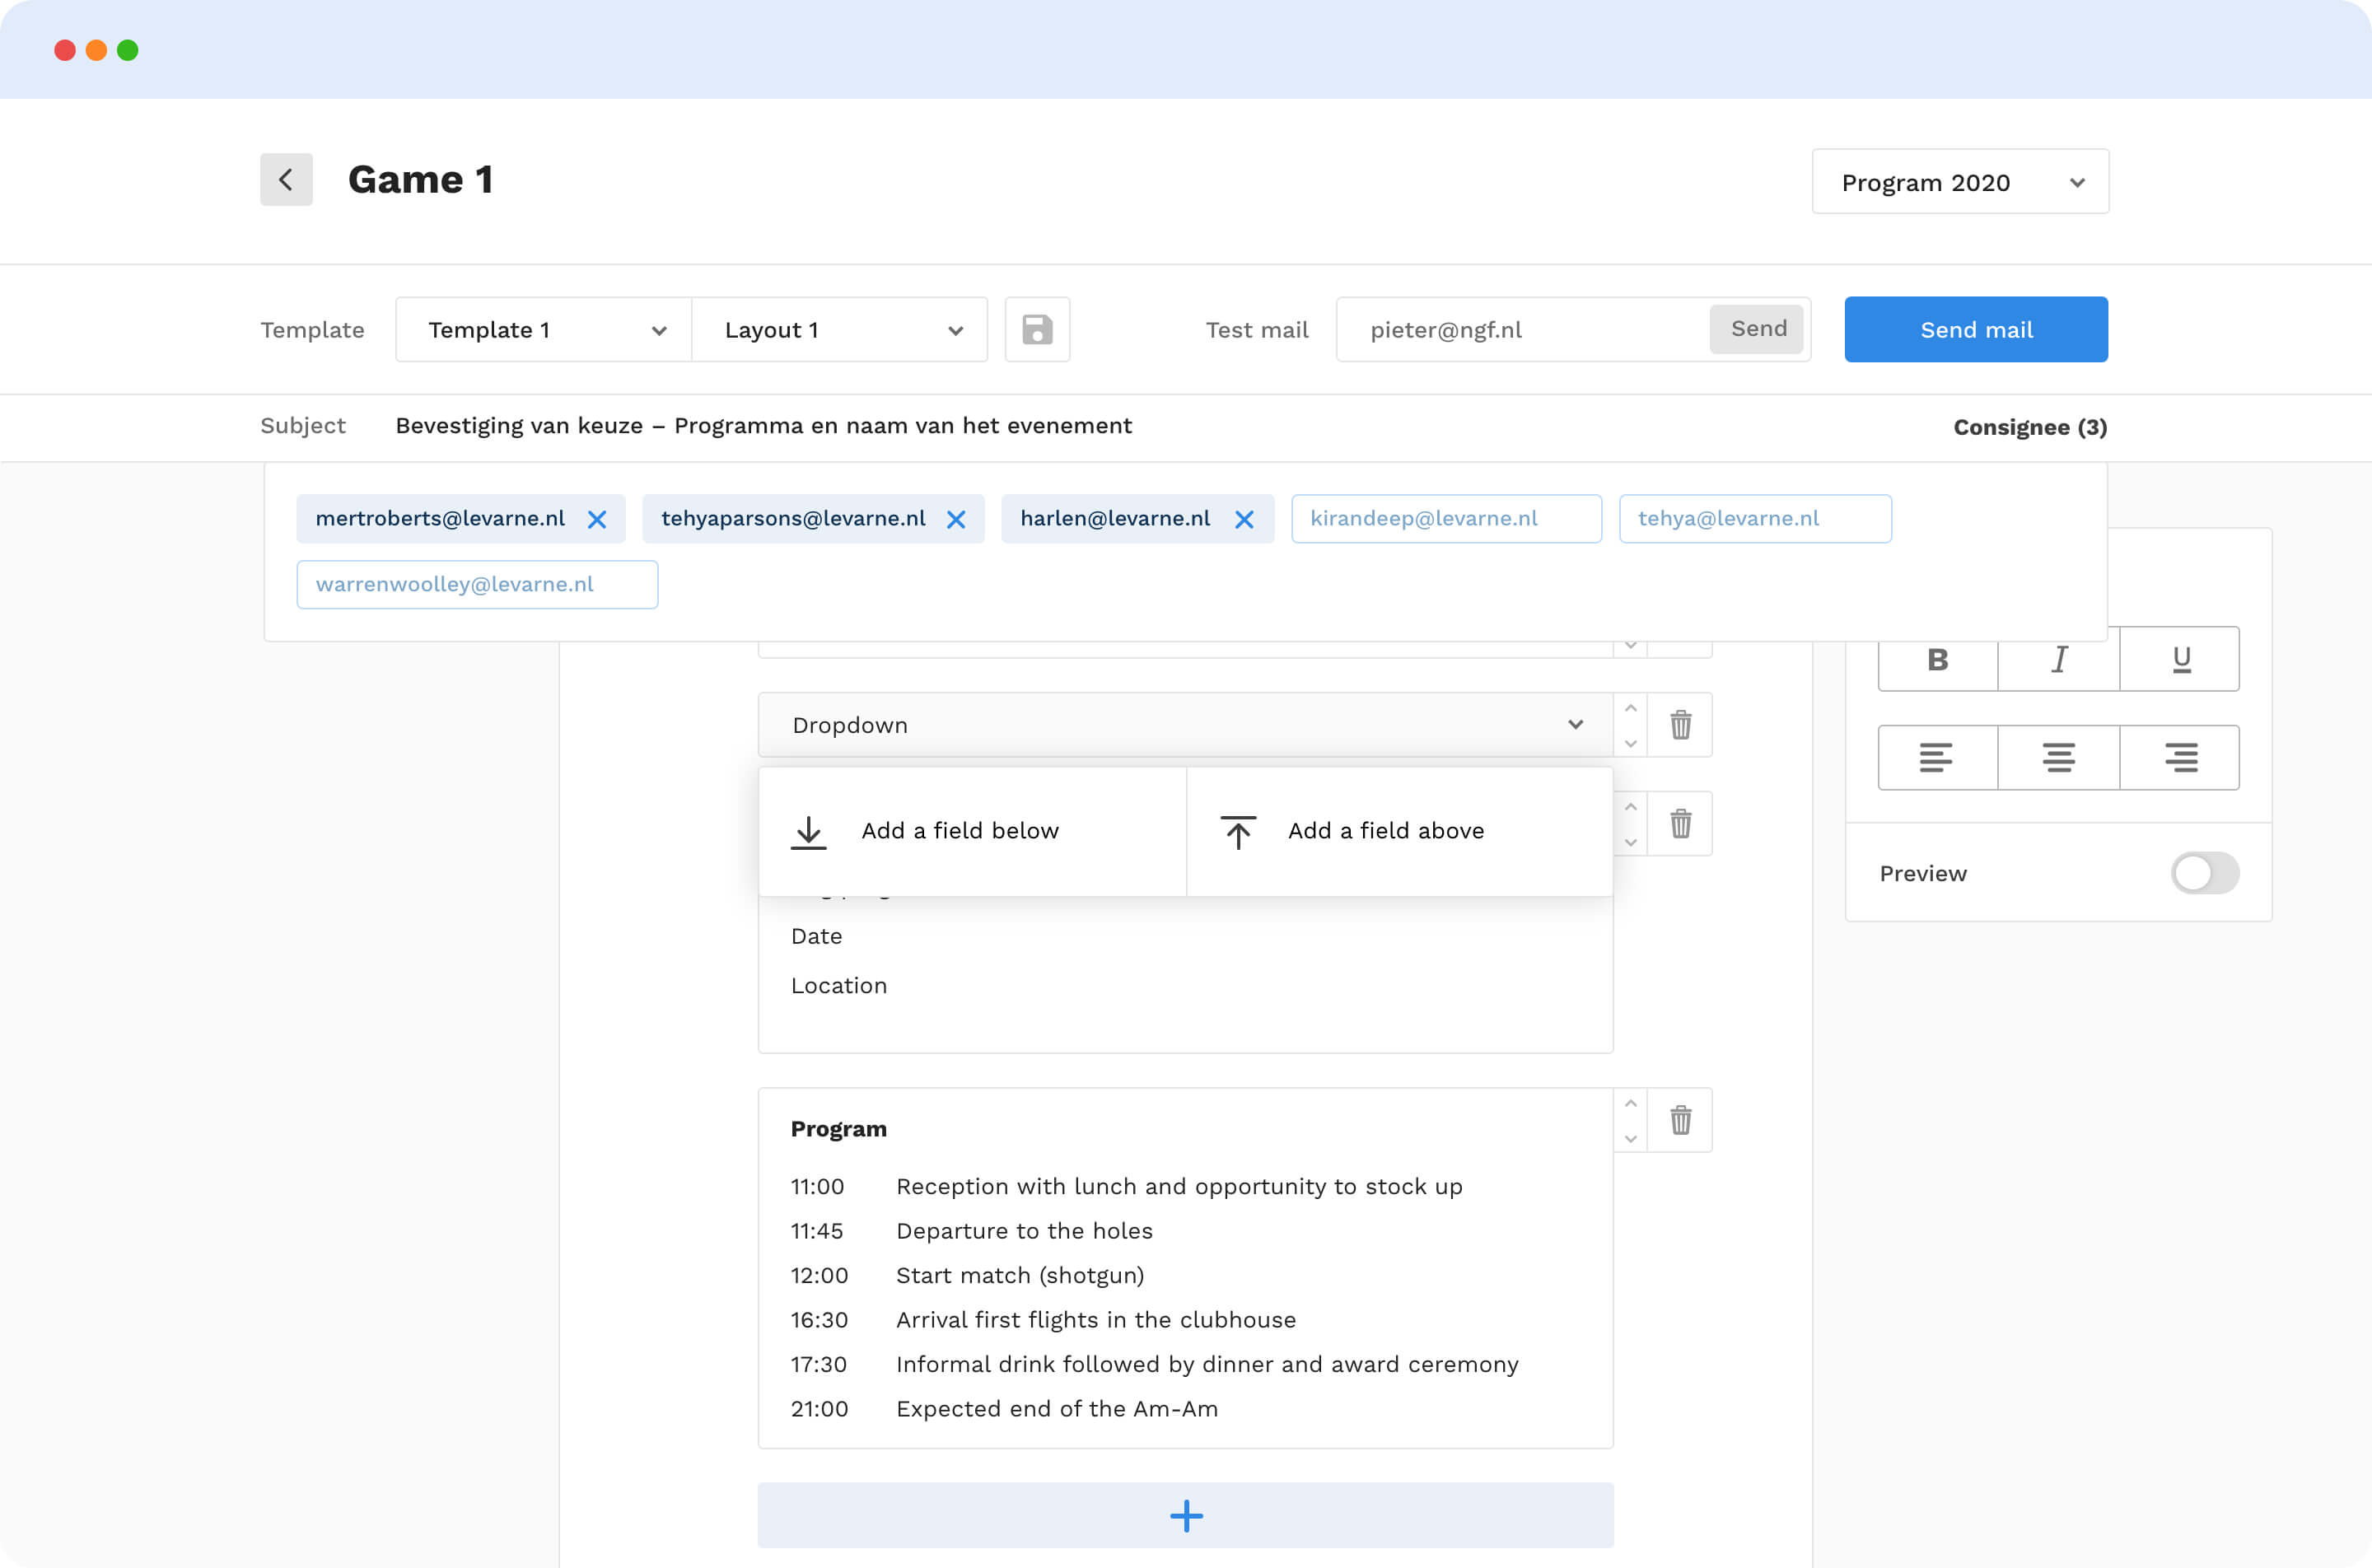This screenshot has height=1568, width=2372.
Task: Remove harlen@levarne.nl recipient
Action: [1244, 519]
